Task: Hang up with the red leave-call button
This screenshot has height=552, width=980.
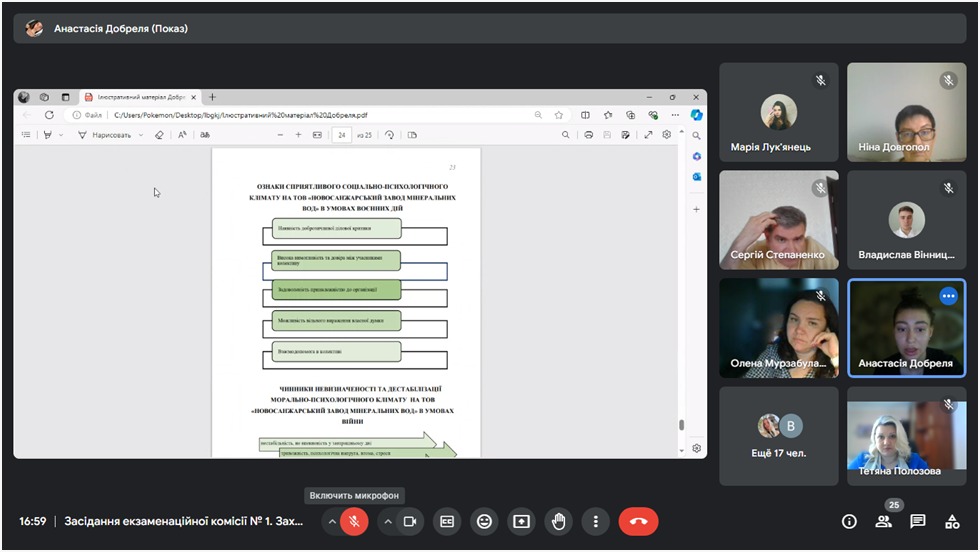Action: click(x=638, y=521)
